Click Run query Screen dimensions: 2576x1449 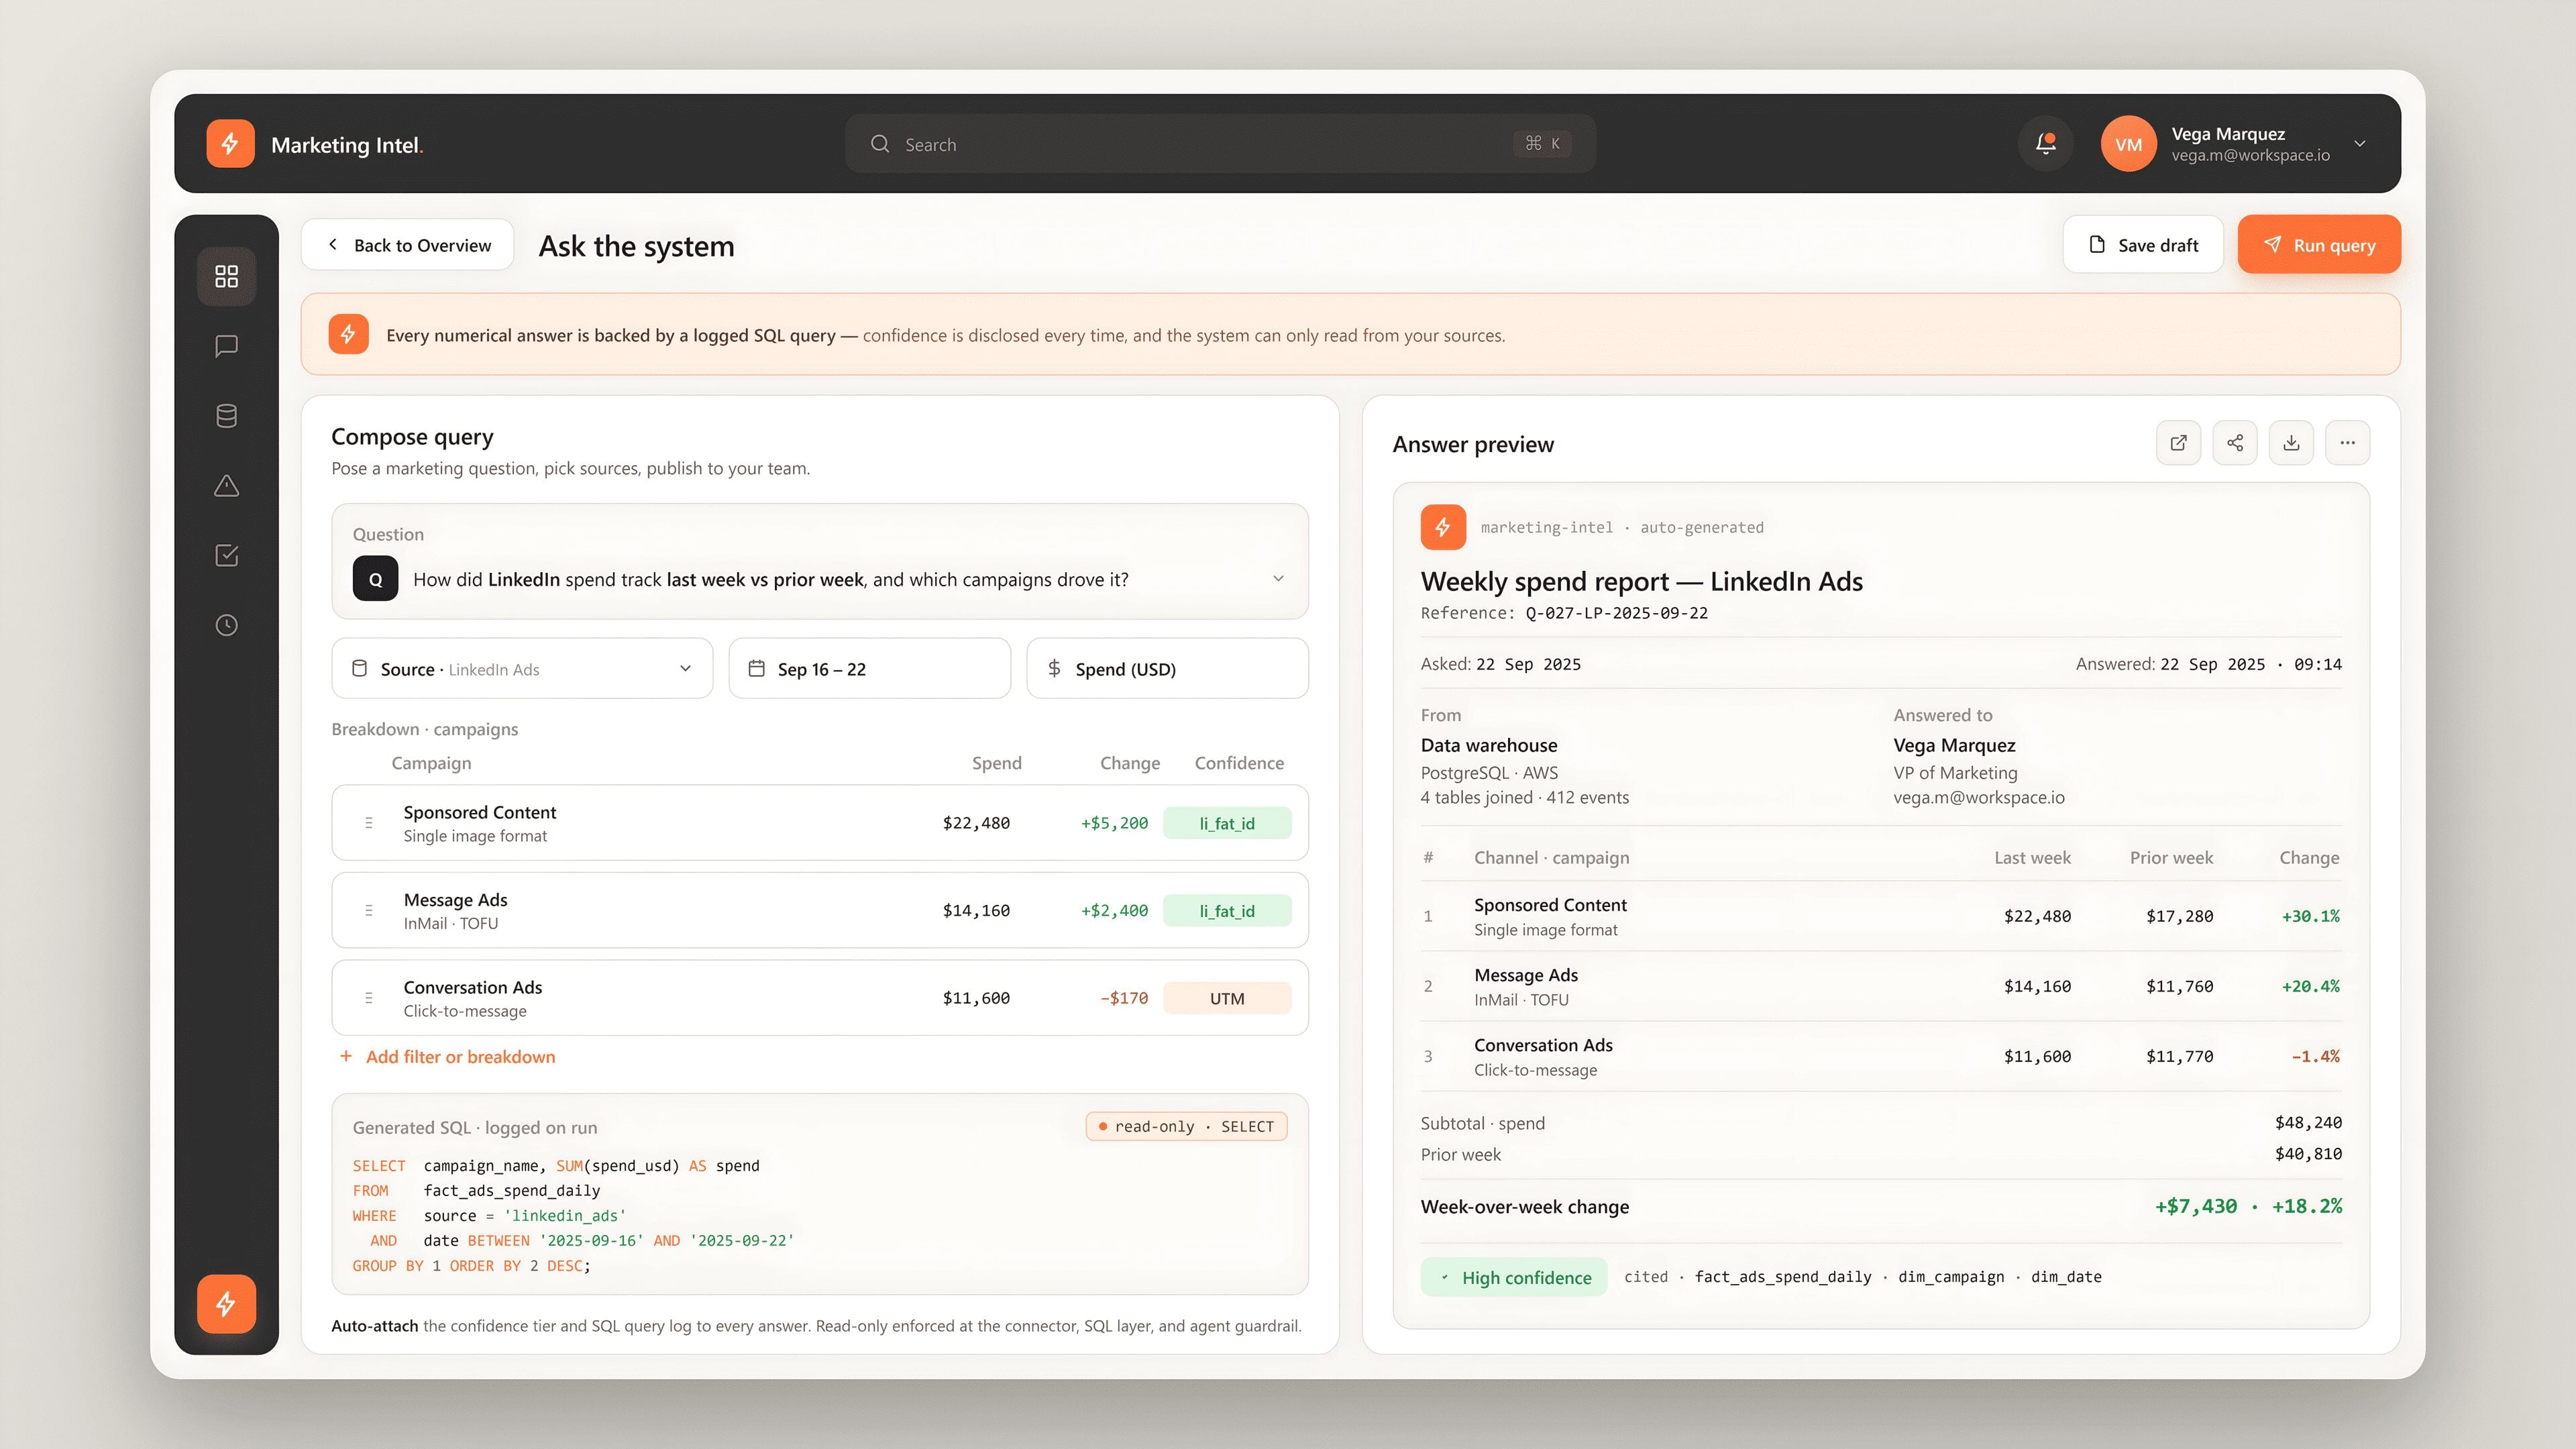[x=2319, y=245]
